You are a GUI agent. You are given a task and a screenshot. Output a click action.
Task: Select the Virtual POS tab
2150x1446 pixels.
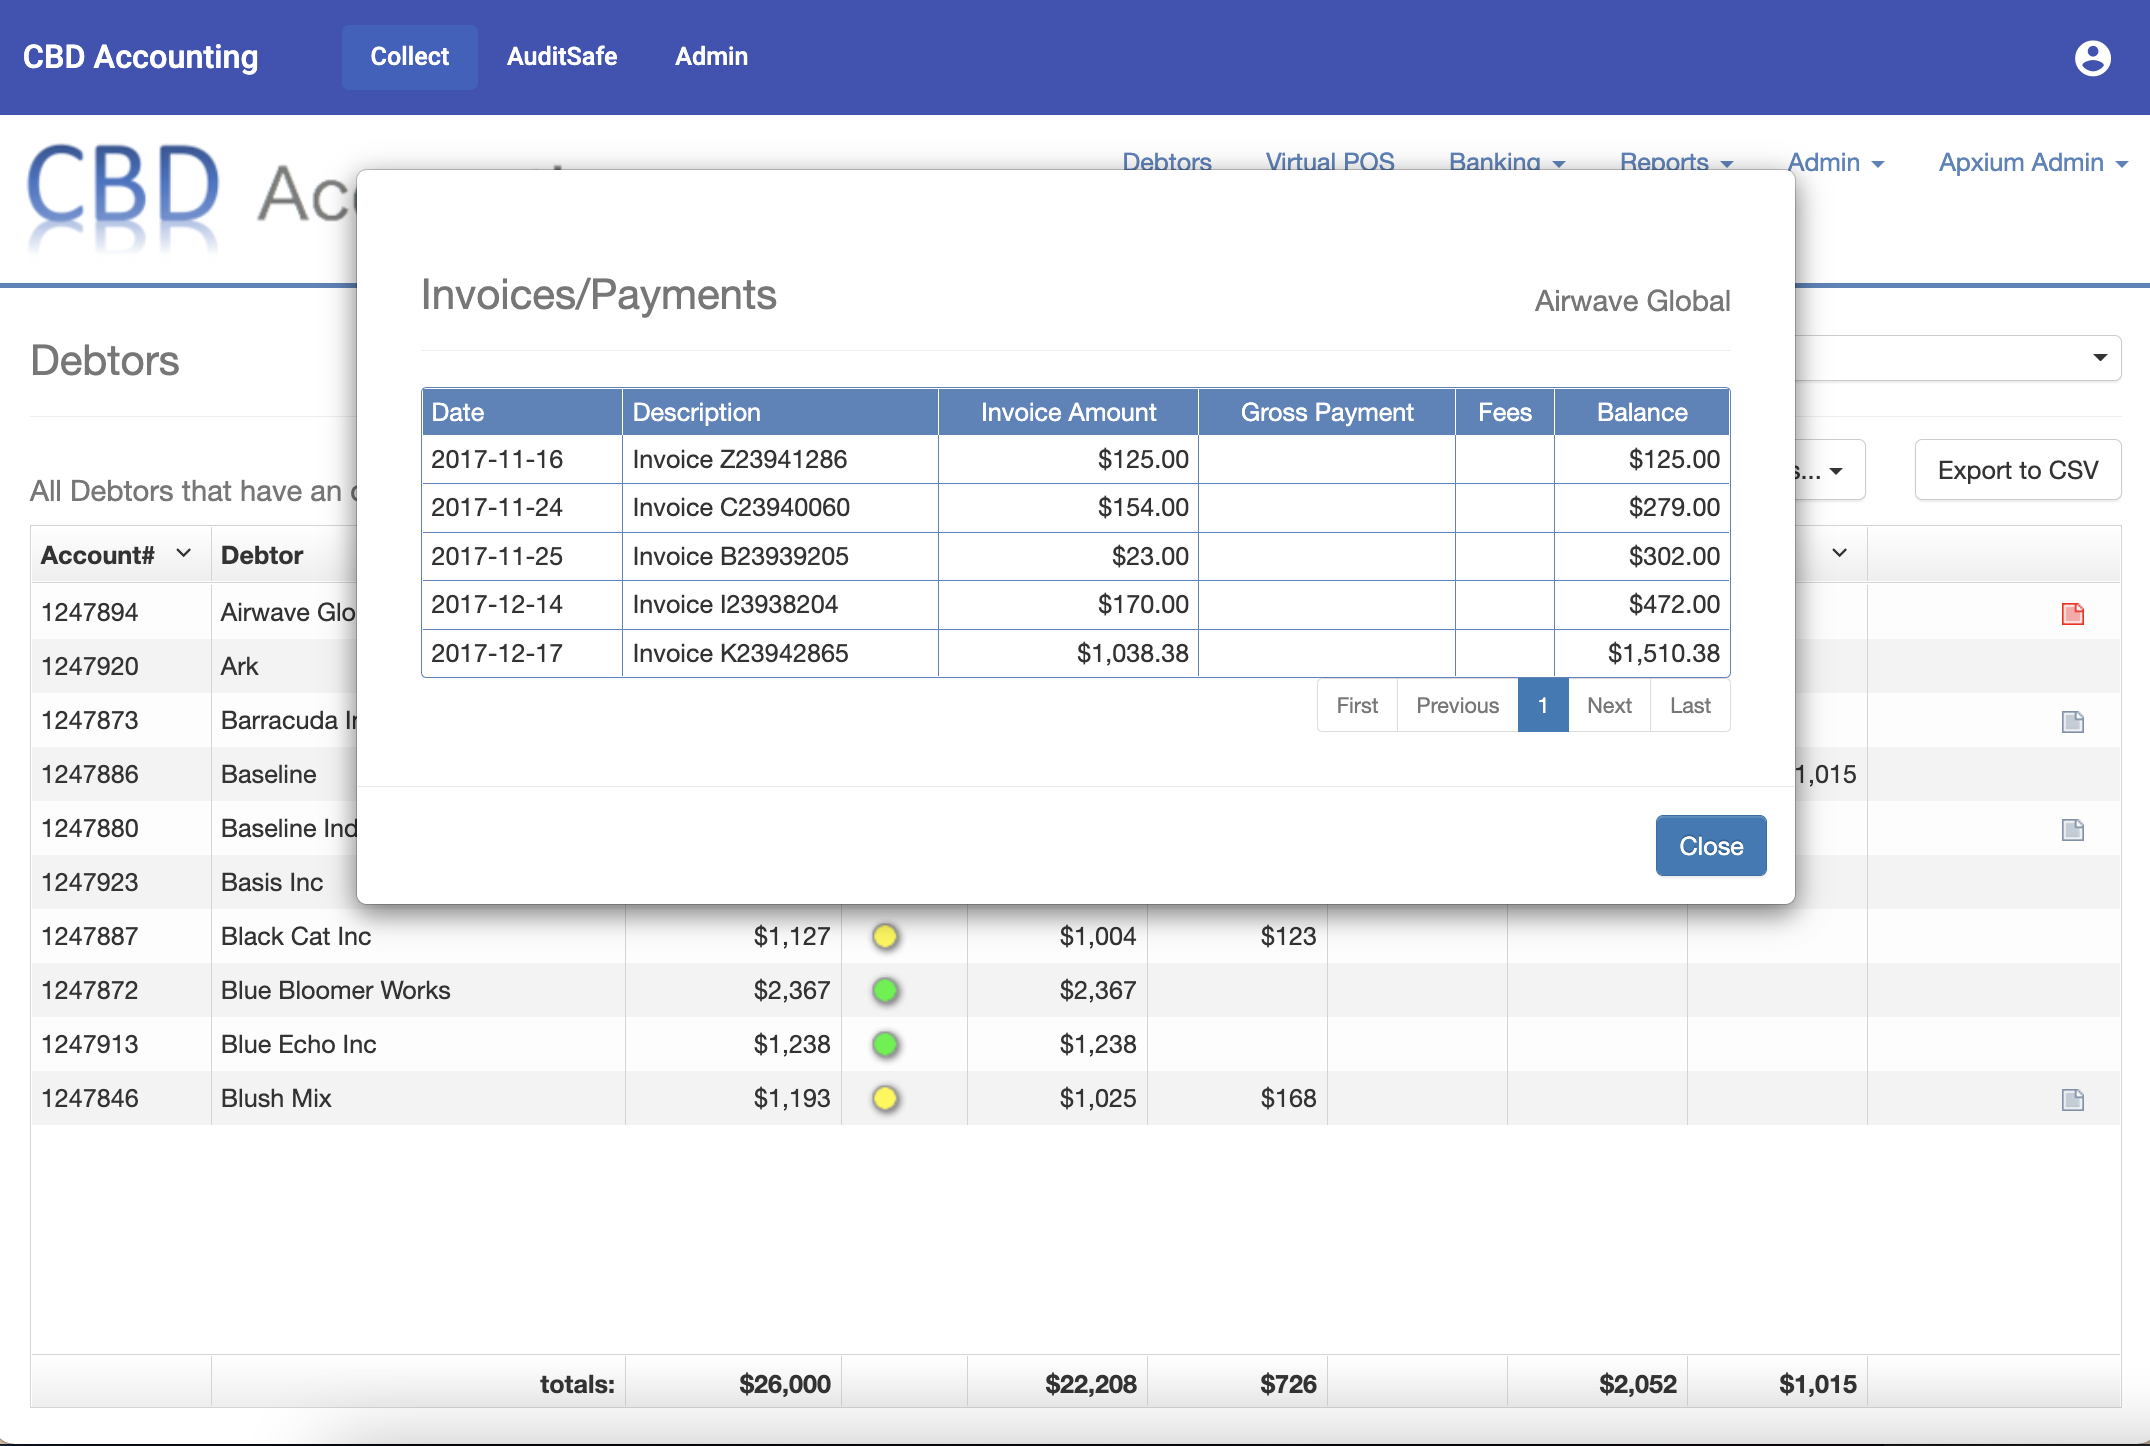1332,161
